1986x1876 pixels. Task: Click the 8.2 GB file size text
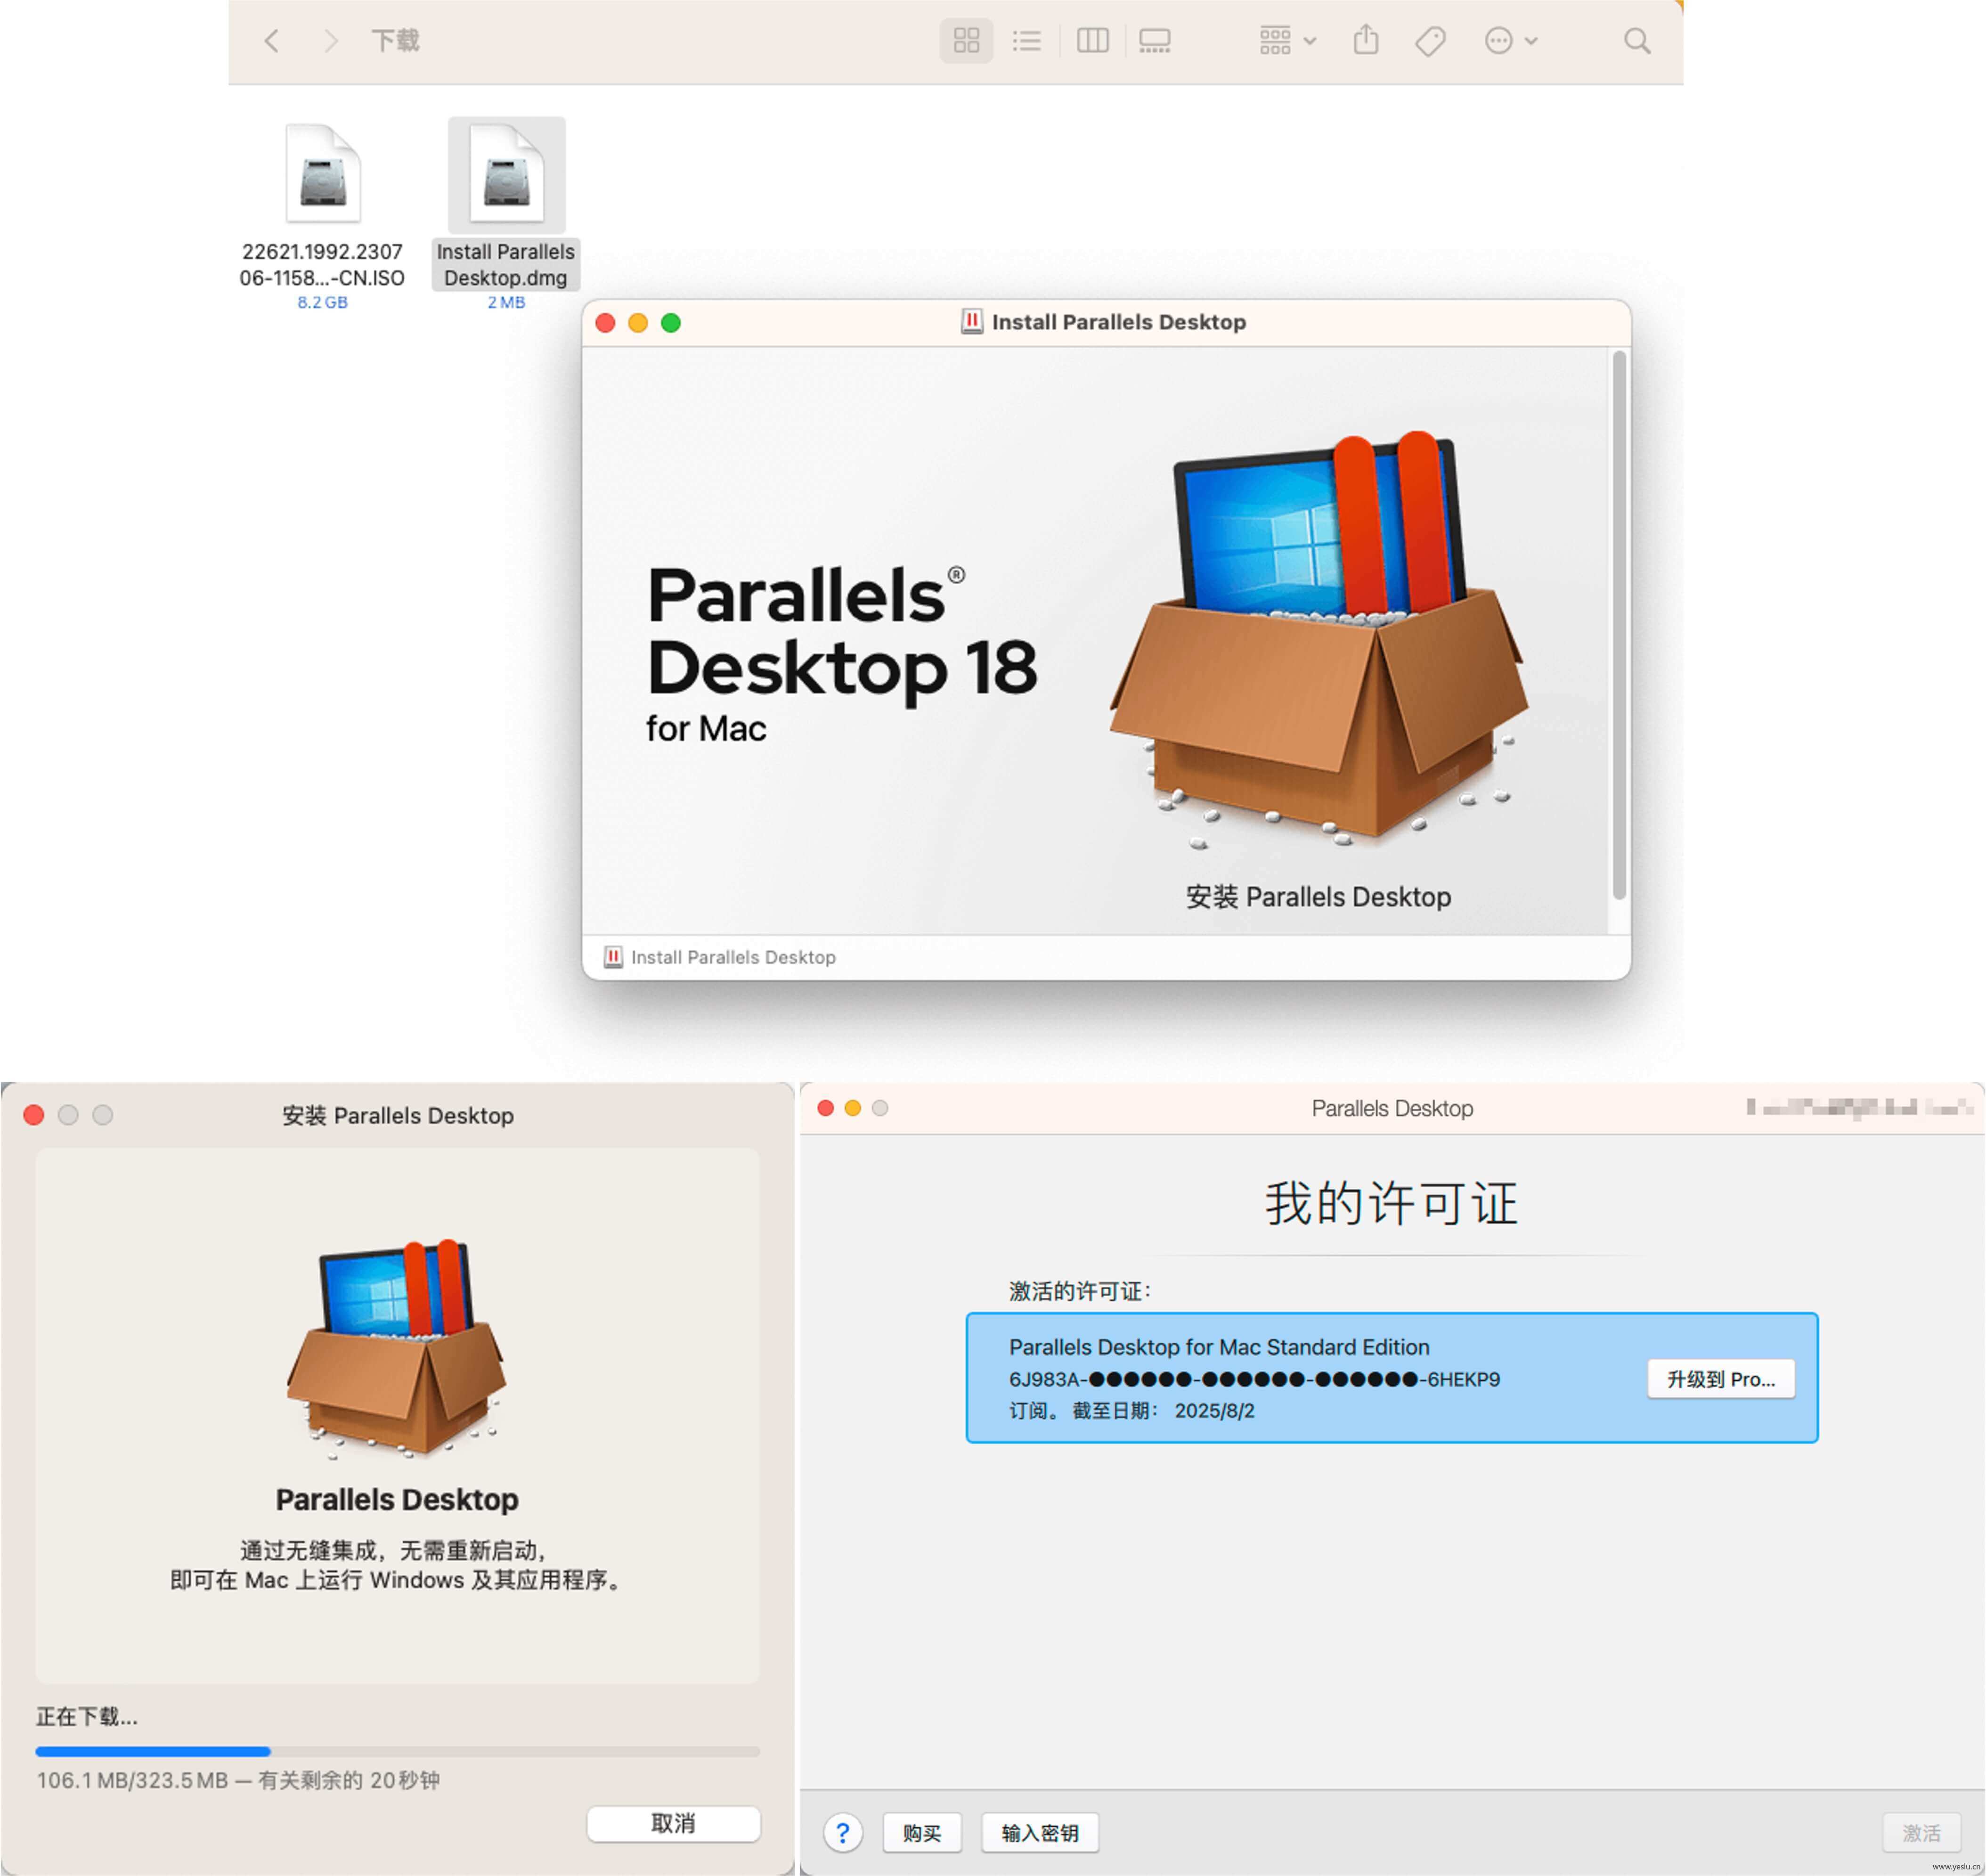[322, 302]
